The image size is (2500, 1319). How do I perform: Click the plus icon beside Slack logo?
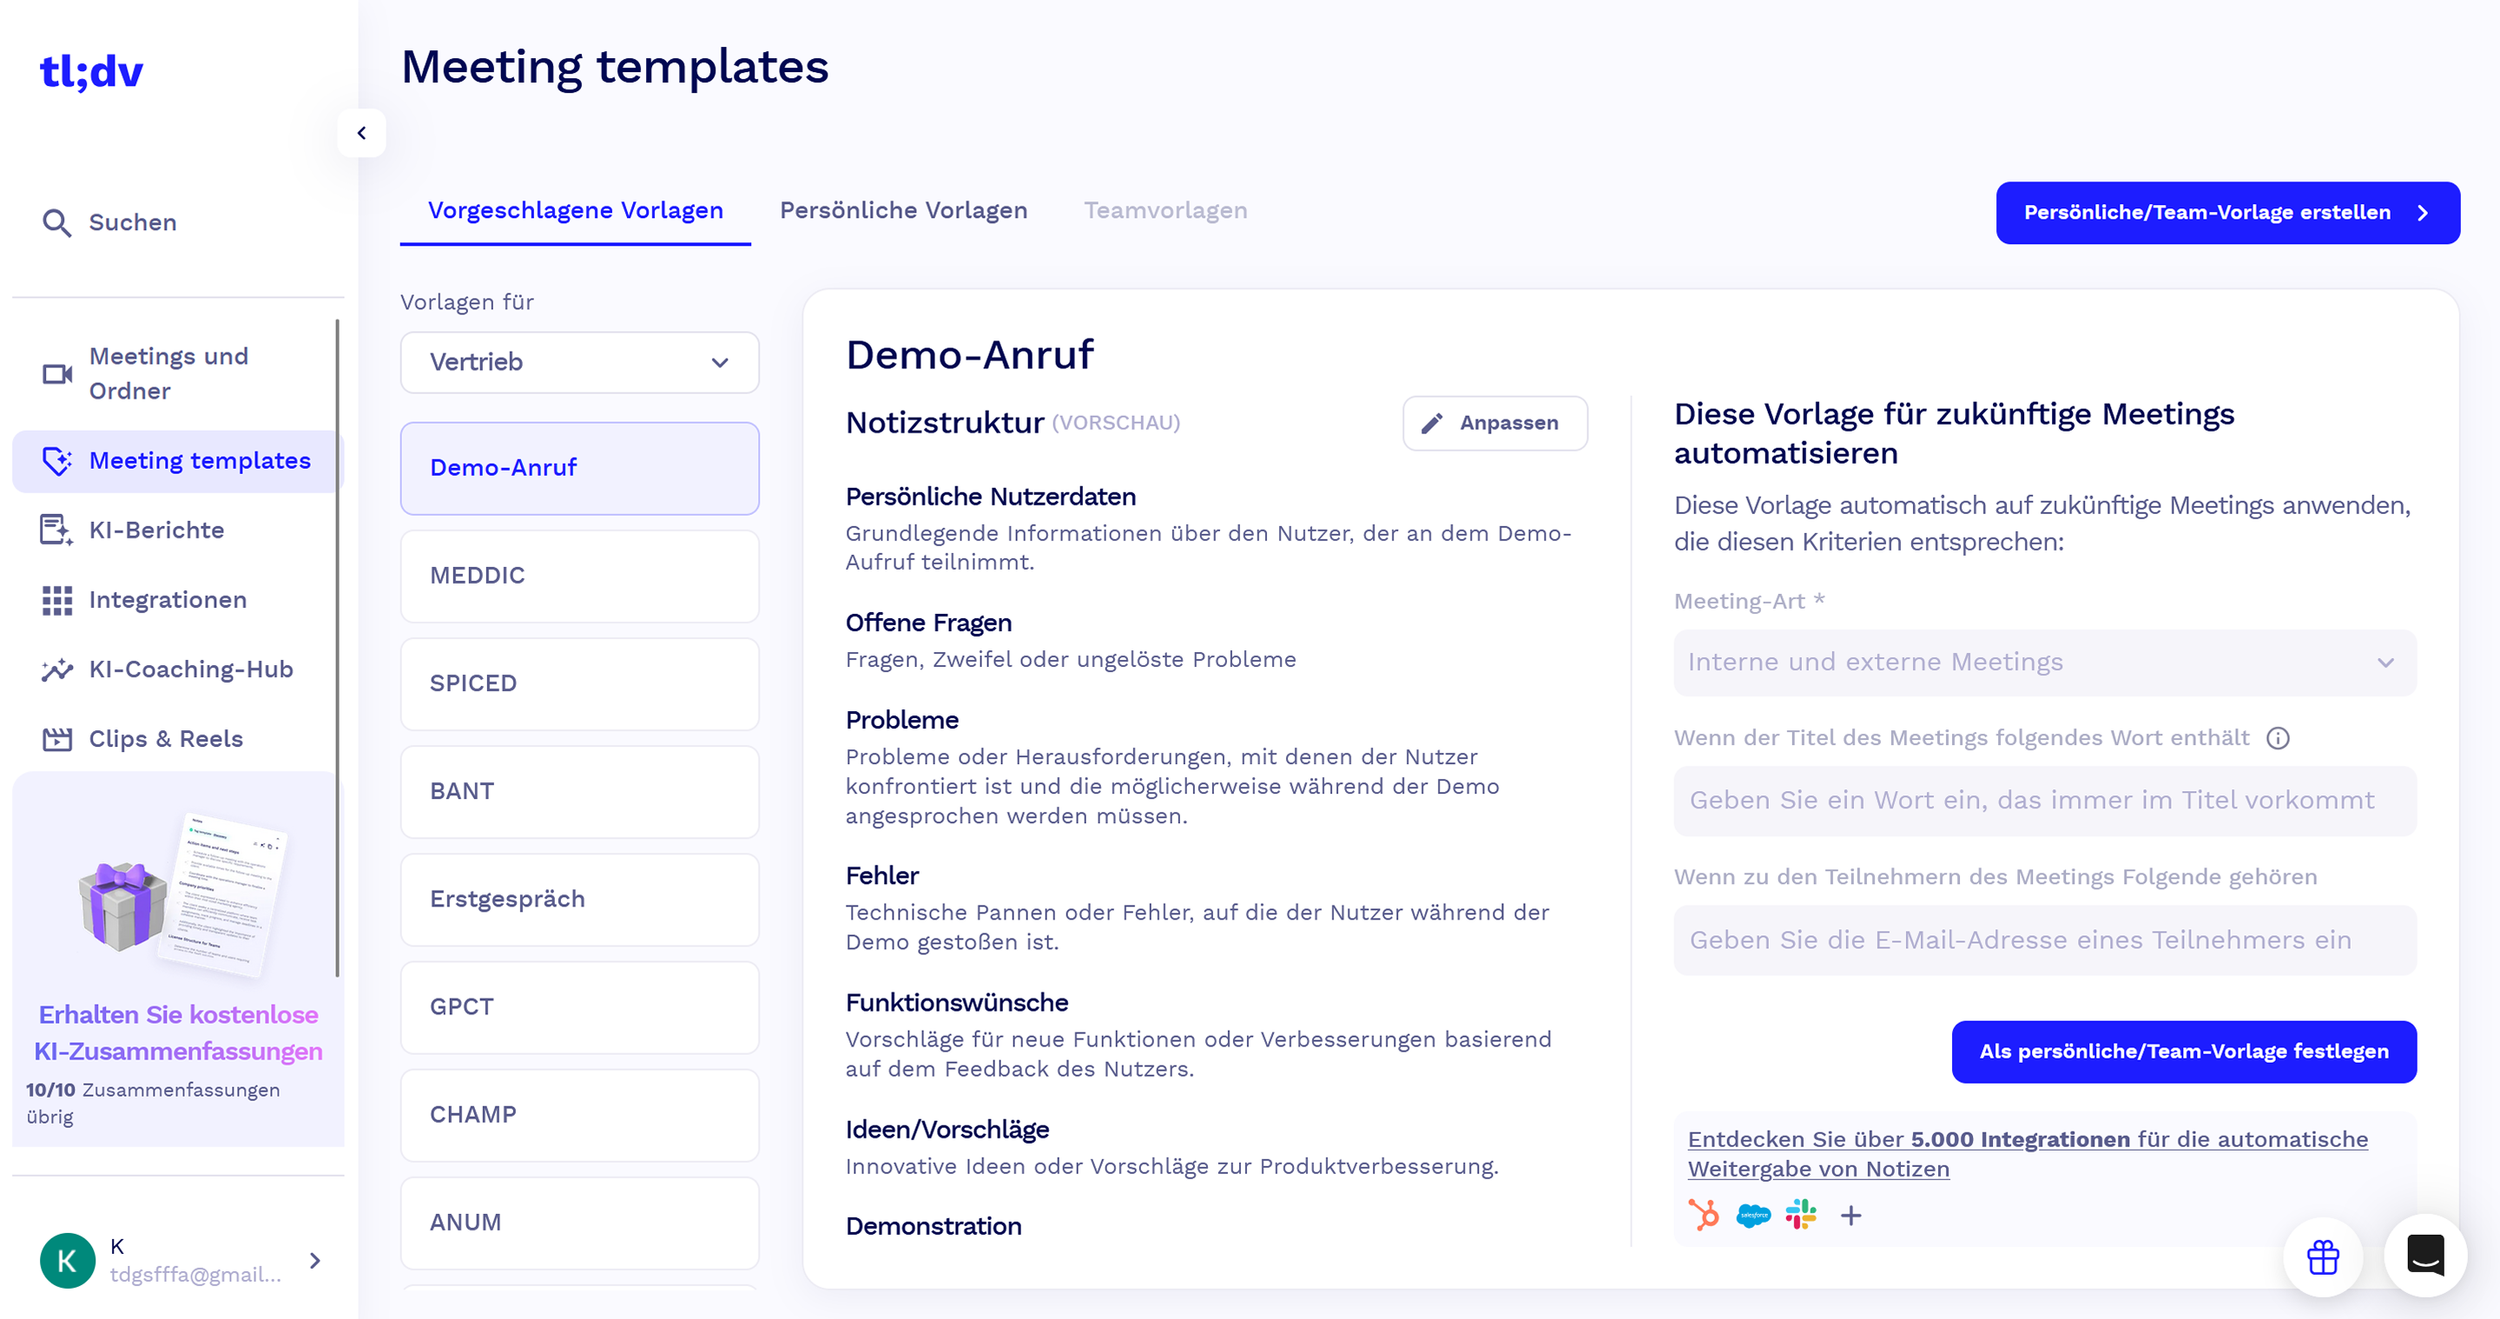(x=1851, y=1215)
